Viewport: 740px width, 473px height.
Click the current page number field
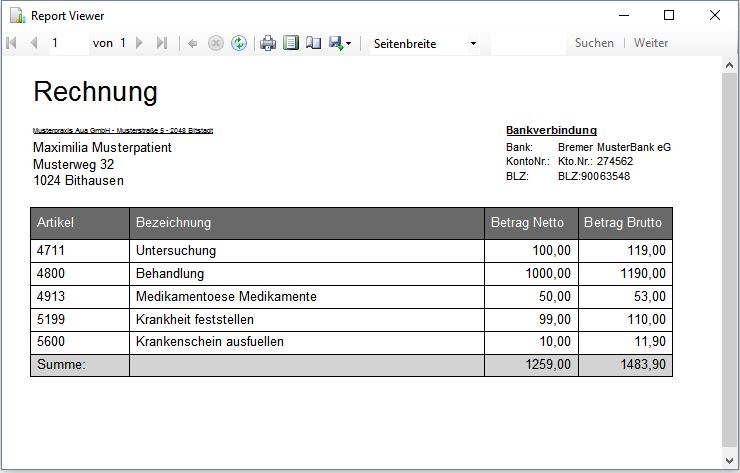coord(66,43)
